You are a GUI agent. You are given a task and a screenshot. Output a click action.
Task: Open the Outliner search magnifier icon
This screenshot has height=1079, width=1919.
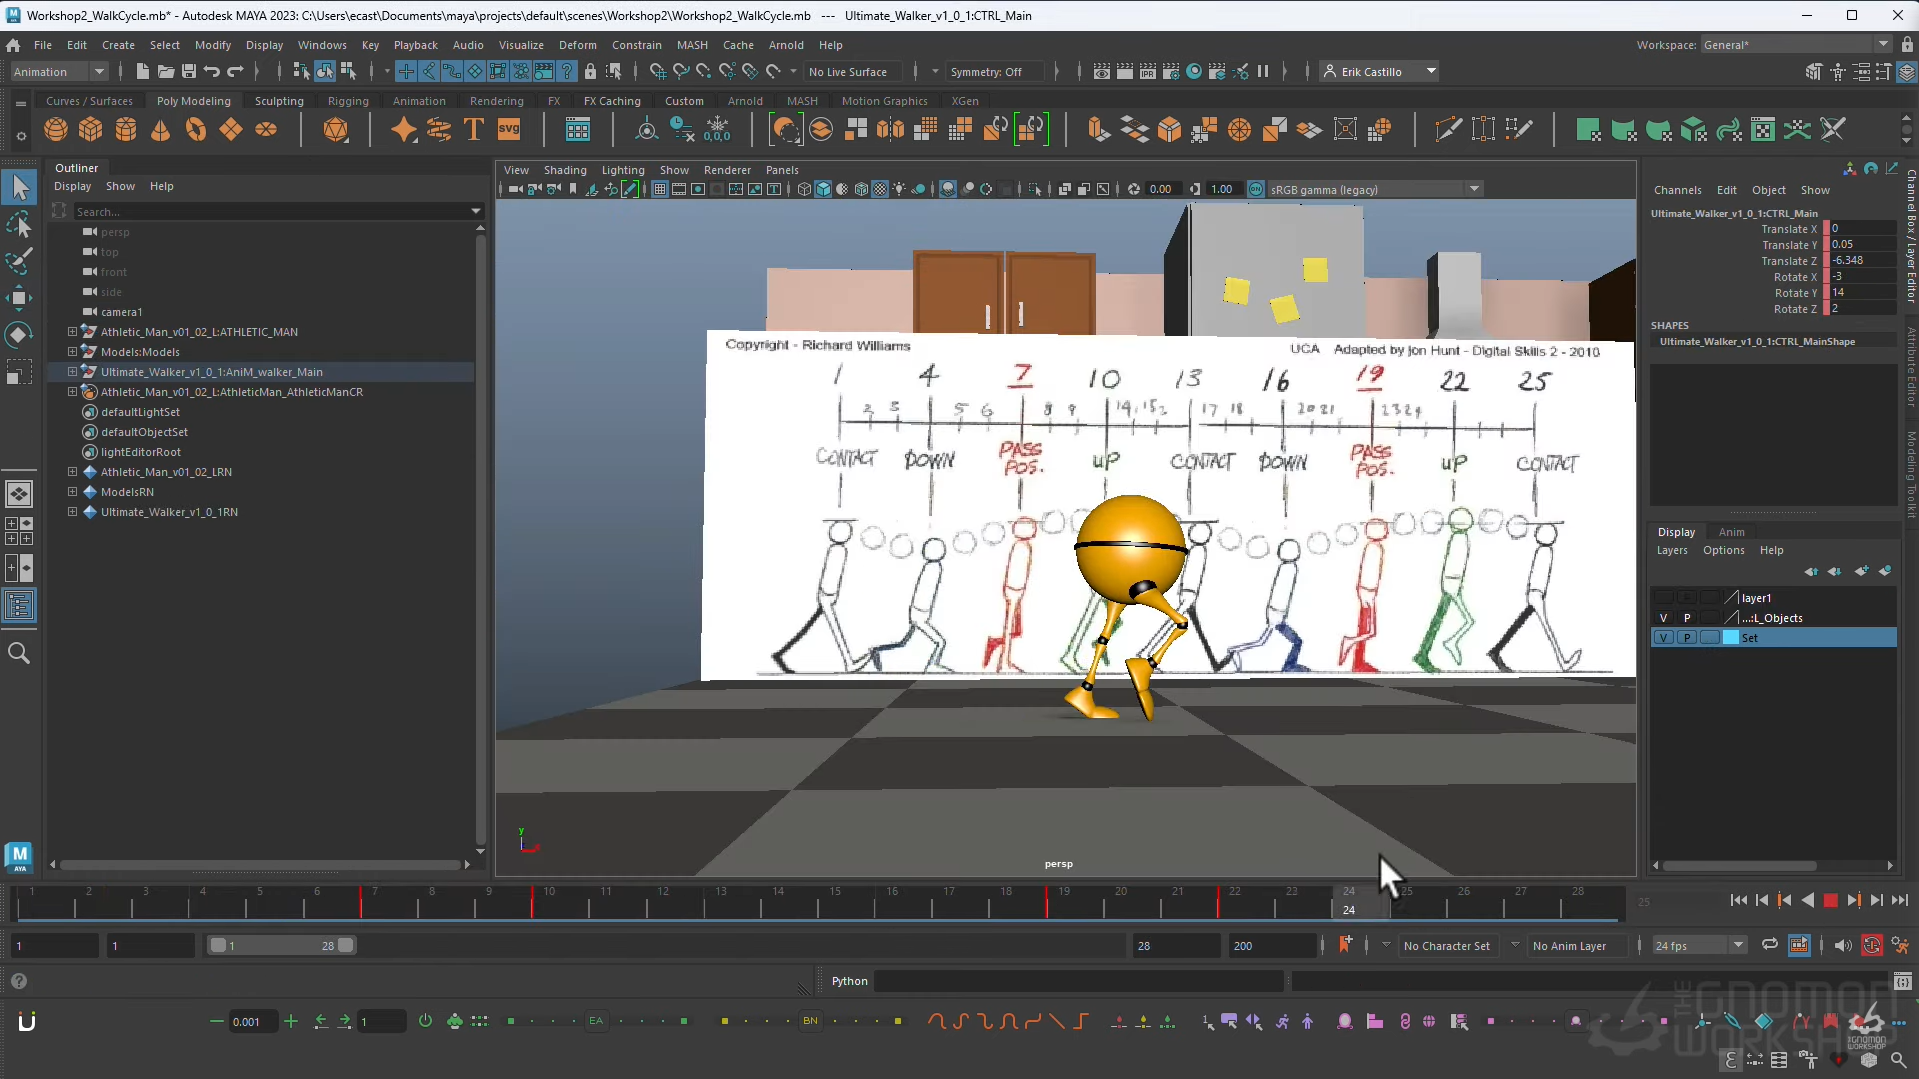[x=19, y=653]
